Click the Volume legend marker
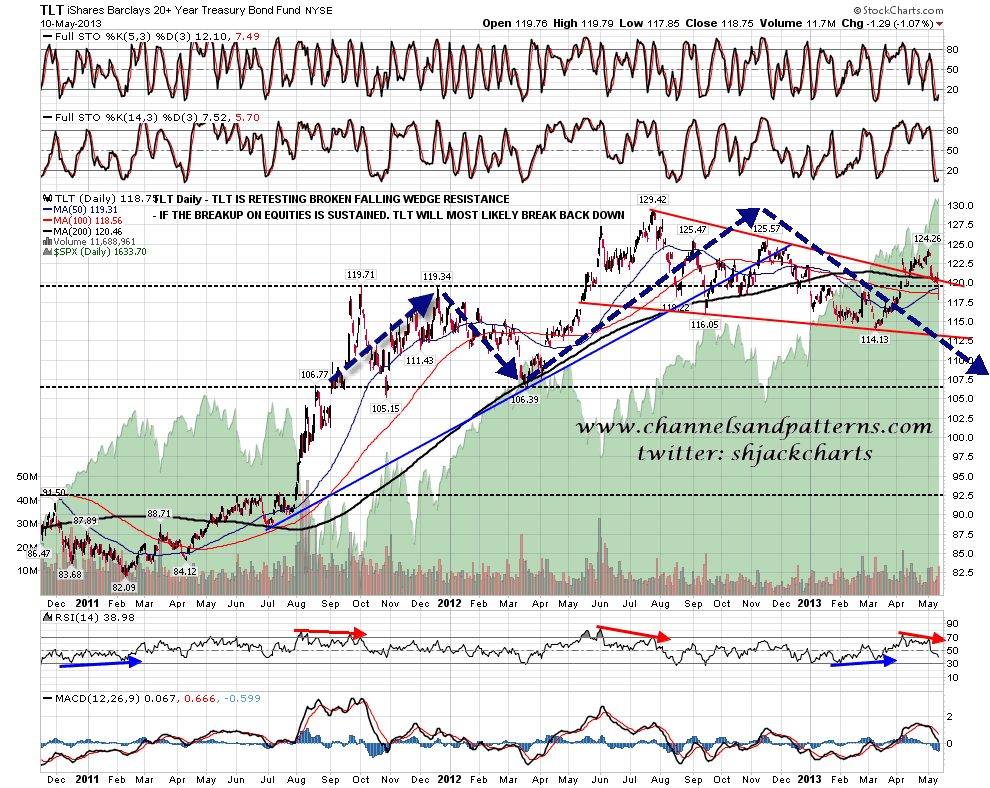 47,242
